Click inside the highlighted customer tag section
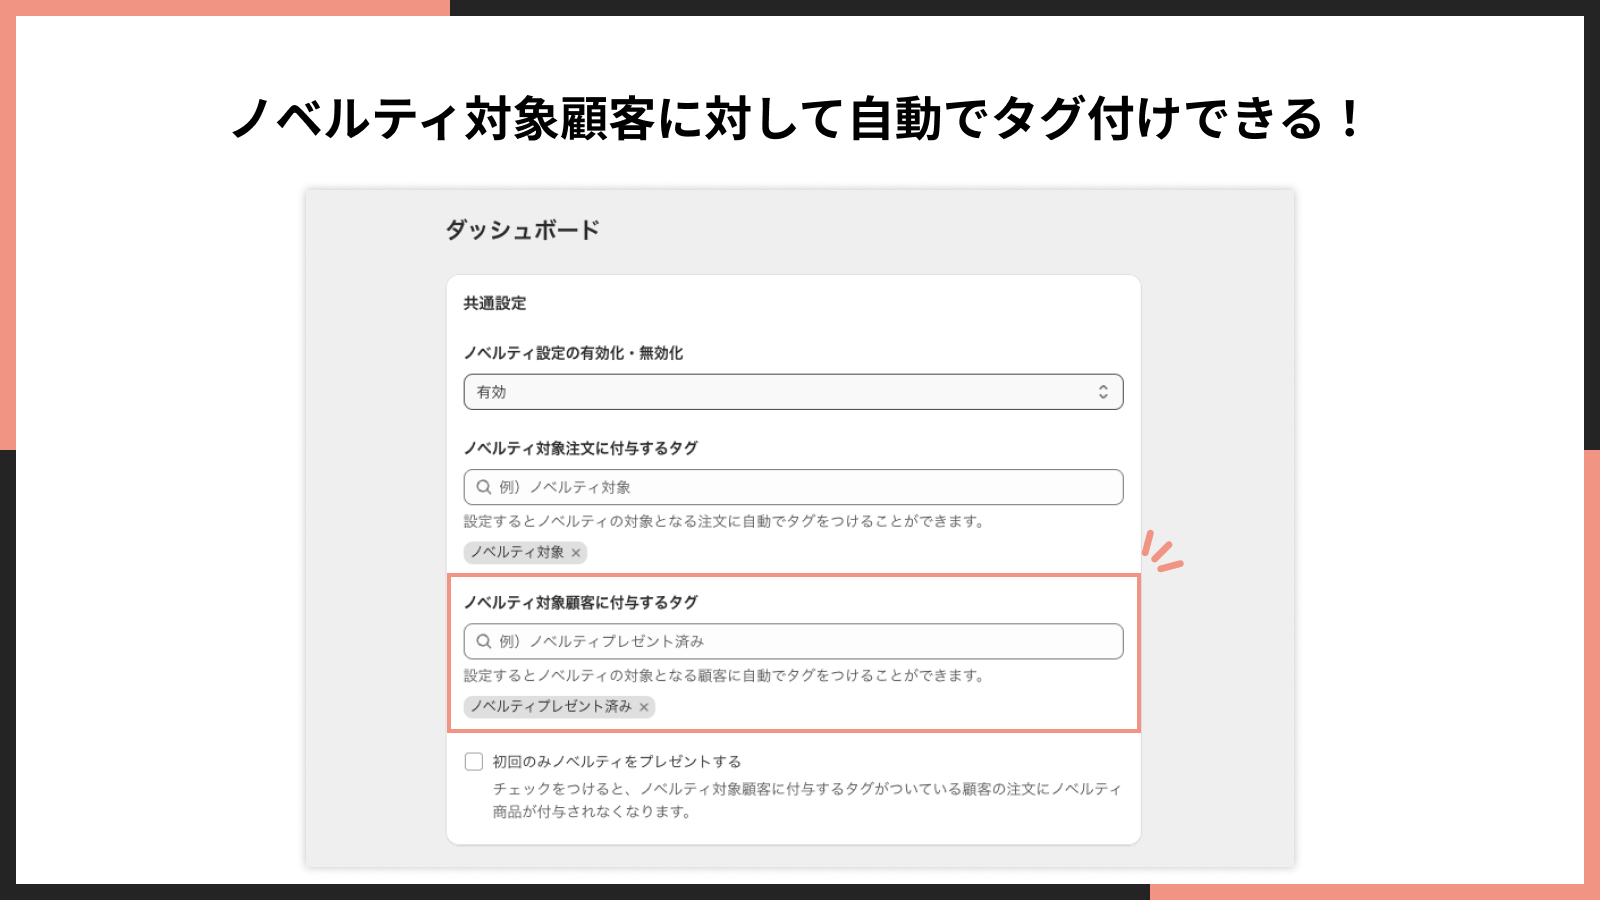The width and height of the screenshot is (1600, 900). coord(793,655)
